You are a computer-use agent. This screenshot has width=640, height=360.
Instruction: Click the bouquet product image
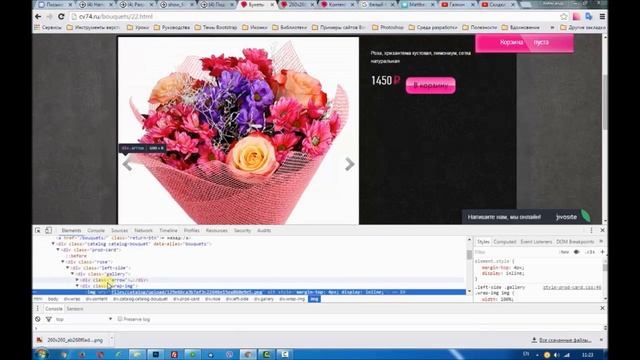(238, 131)
